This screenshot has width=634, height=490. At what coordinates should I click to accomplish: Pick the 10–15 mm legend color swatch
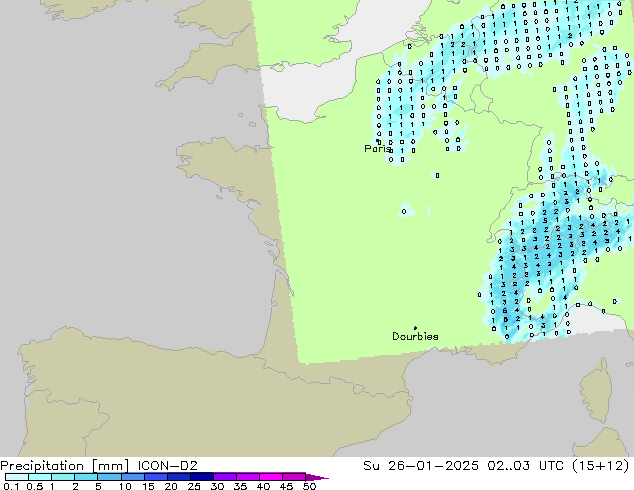point(132,477)
